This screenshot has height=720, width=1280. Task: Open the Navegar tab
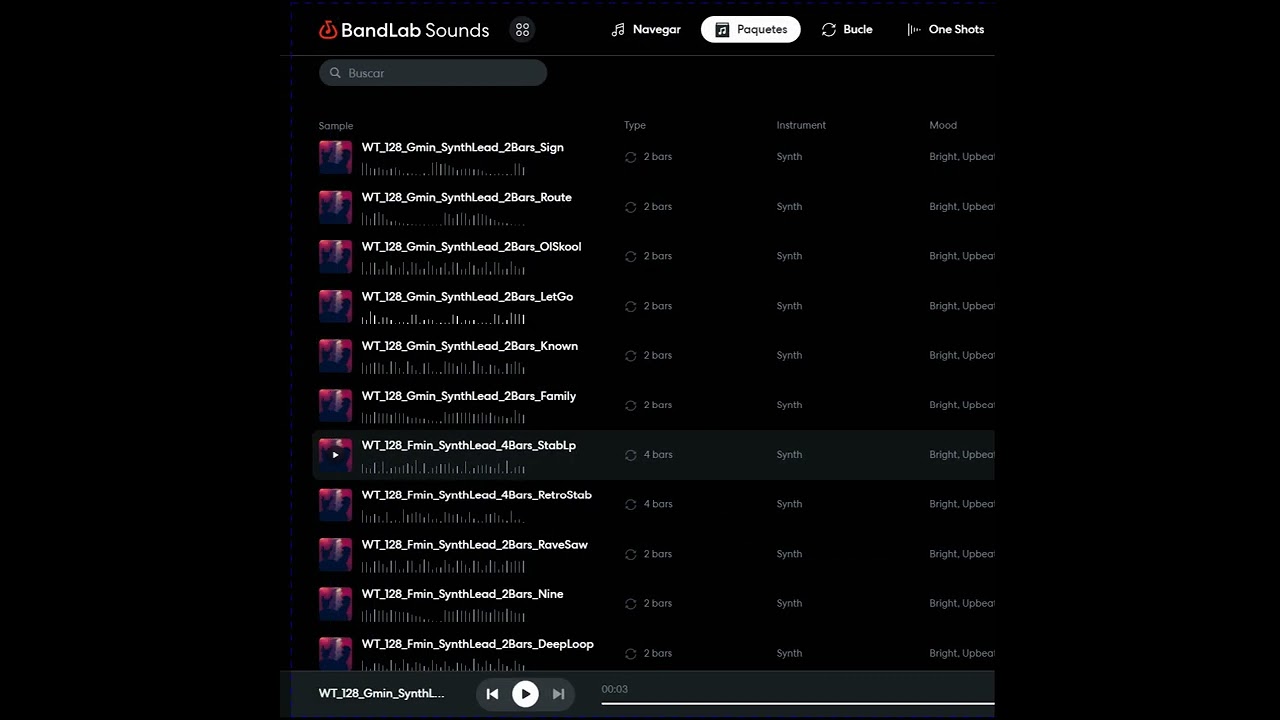pos(646,30)
